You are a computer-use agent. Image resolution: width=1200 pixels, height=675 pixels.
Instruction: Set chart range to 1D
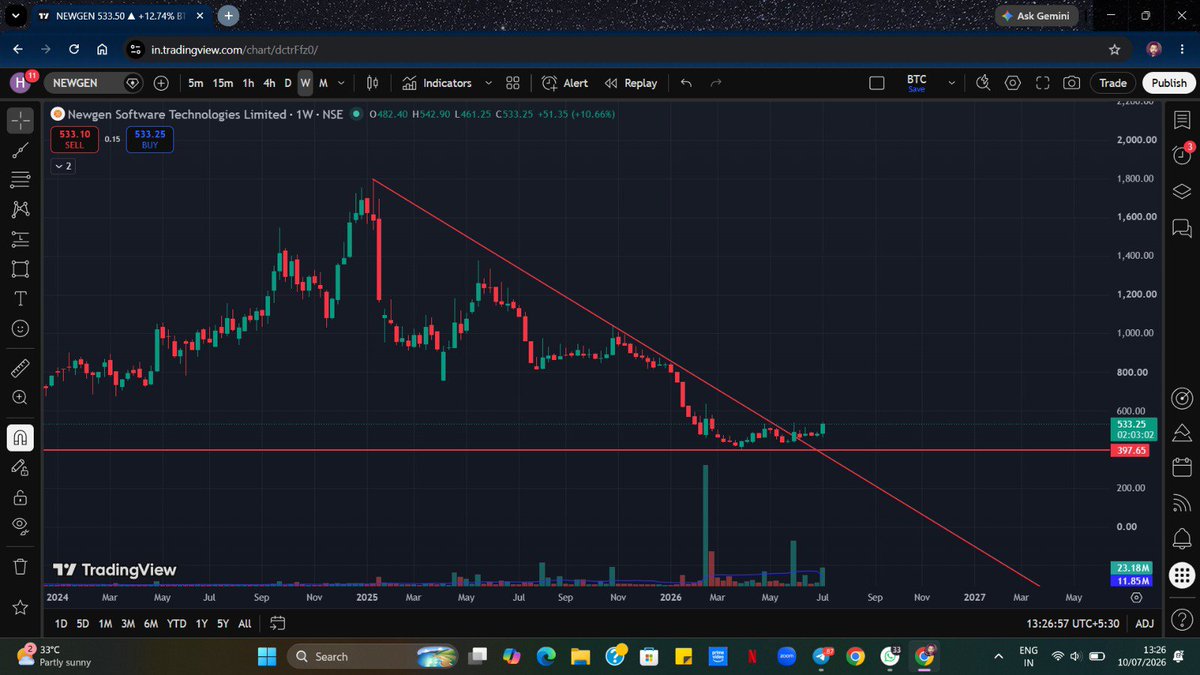coord(61,623)
